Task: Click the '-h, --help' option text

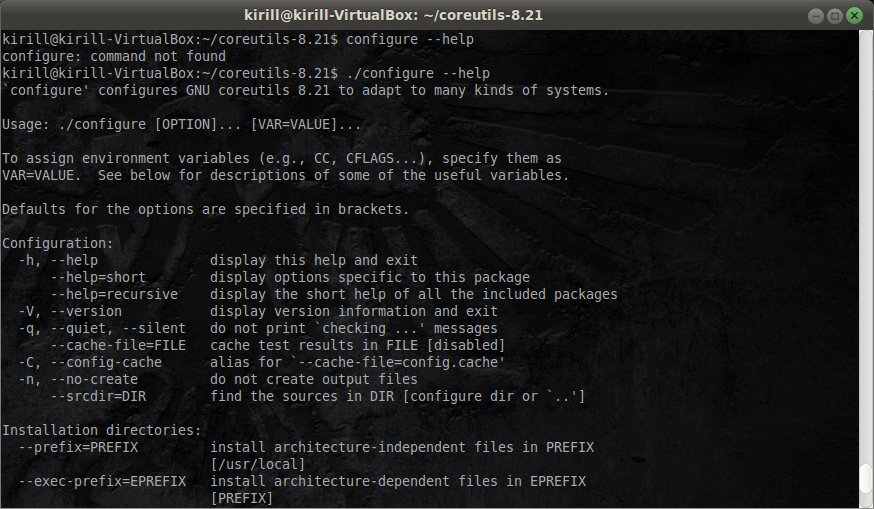Action: pos(58,260)
